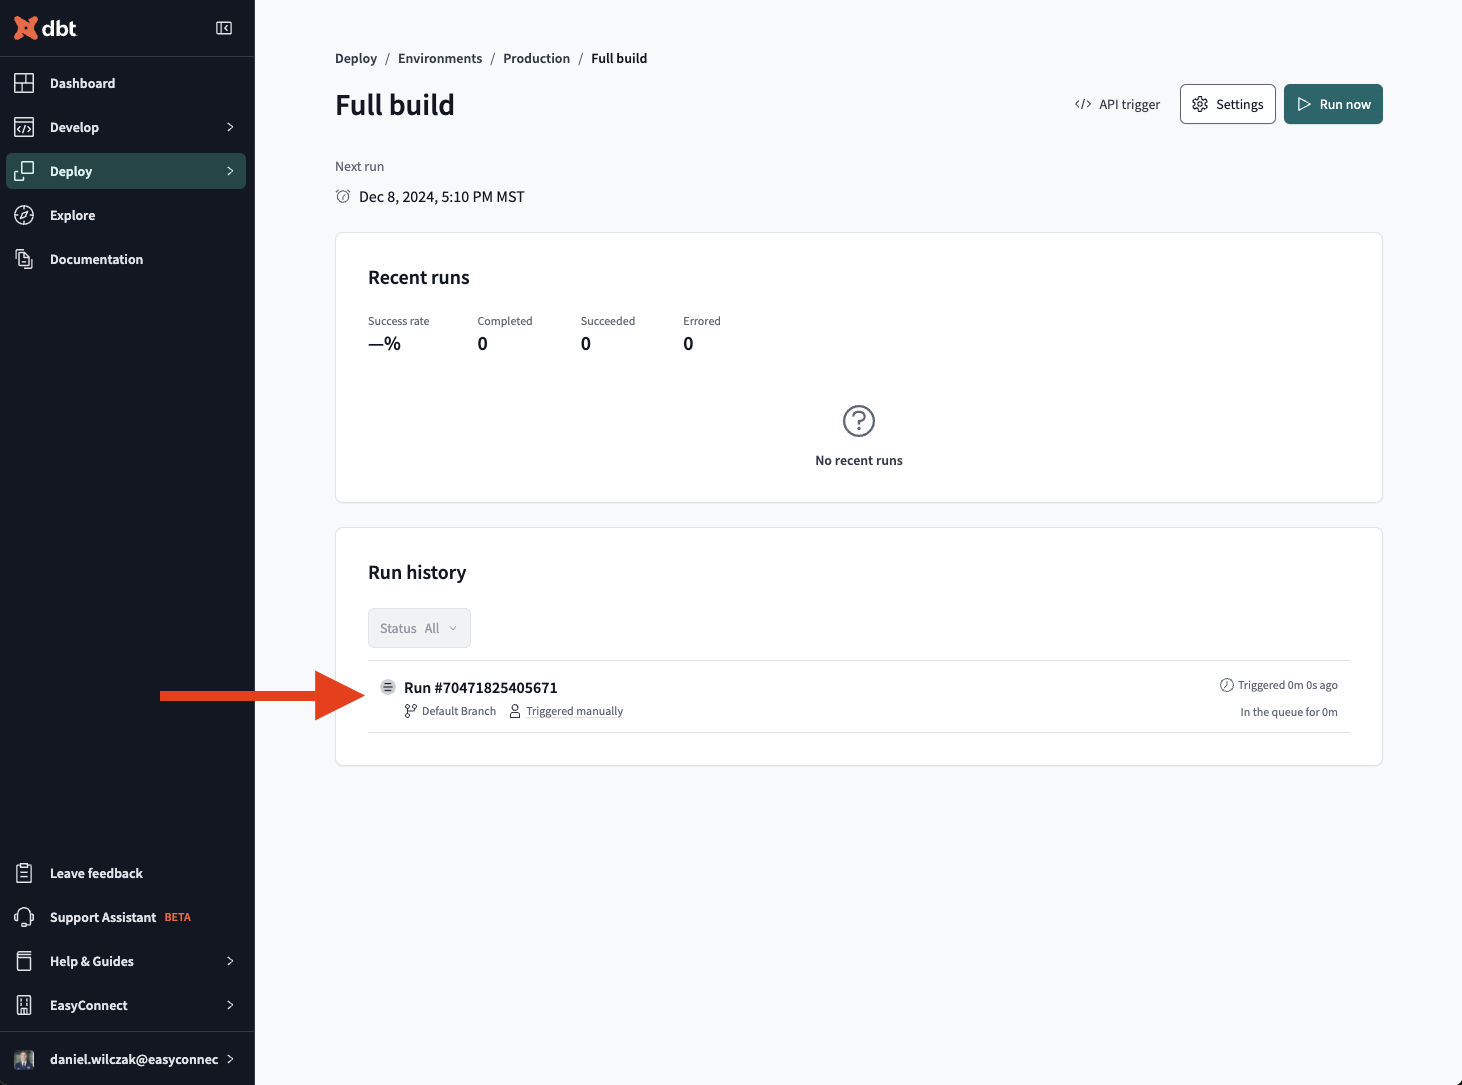This screenshot has height=1085, width=1462.
Task: Go to Environments in the breadcrumb
Action: pos(440,58)
